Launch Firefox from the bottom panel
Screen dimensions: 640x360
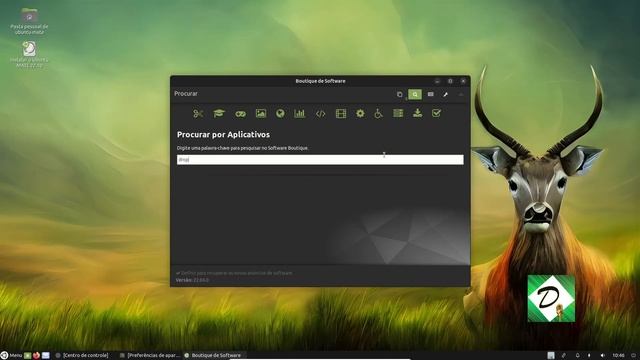[x=36, y=356]
